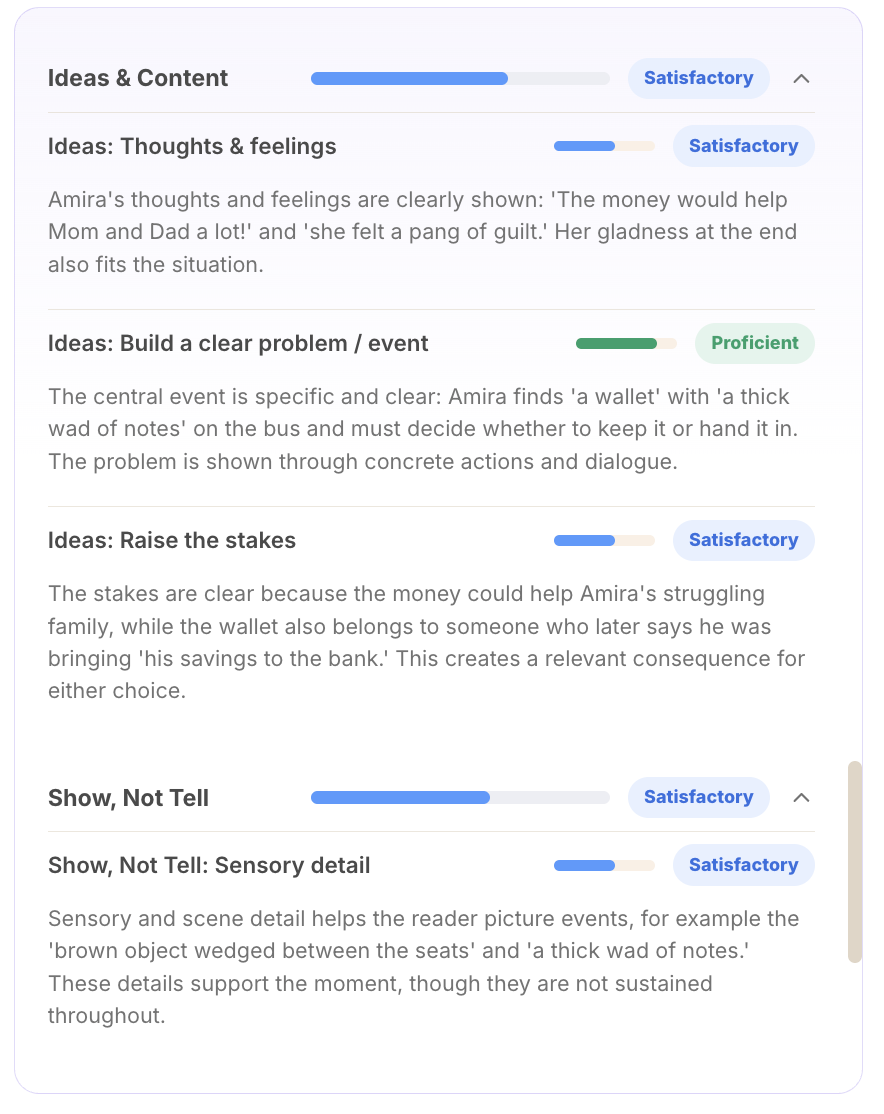Click the Show, Not Tell heading
884x1114 pixels.
[129, 798]
